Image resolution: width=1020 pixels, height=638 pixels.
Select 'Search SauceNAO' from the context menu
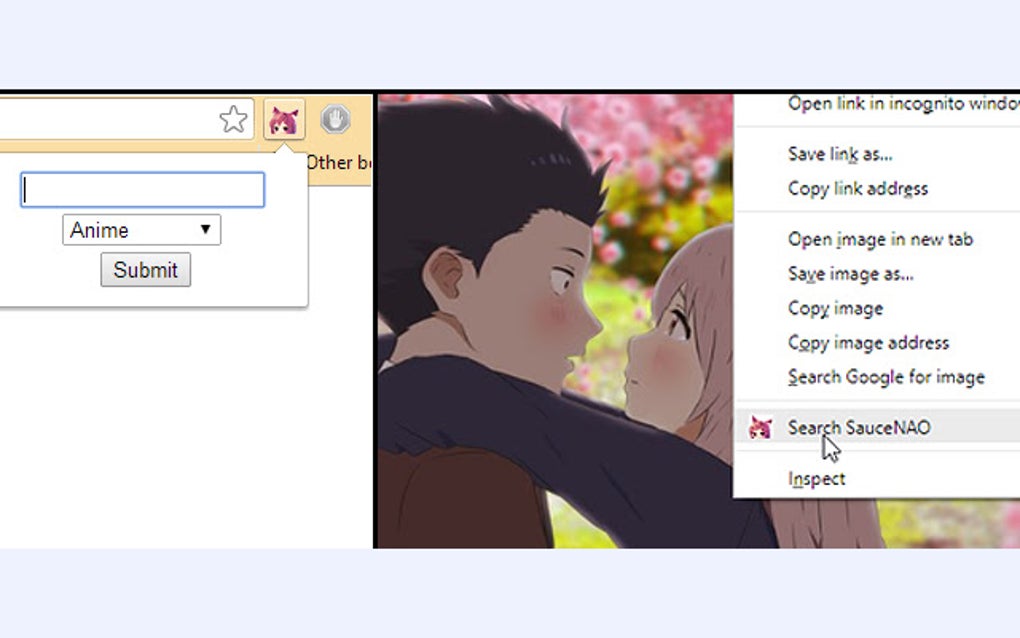(x=858, y=427)
